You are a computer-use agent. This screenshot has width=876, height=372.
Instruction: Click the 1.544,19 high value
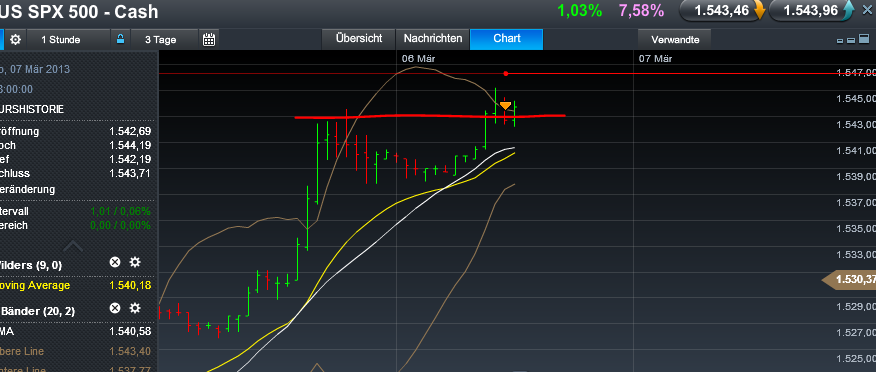(x=130, y=145)
